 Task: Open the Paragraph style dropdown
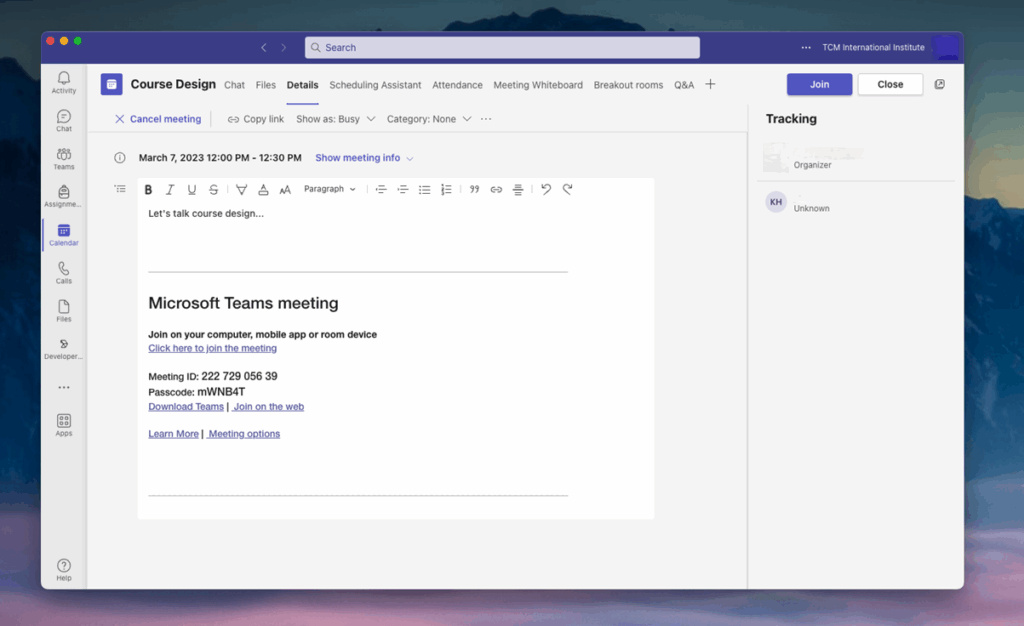click(x=329, y=189)
